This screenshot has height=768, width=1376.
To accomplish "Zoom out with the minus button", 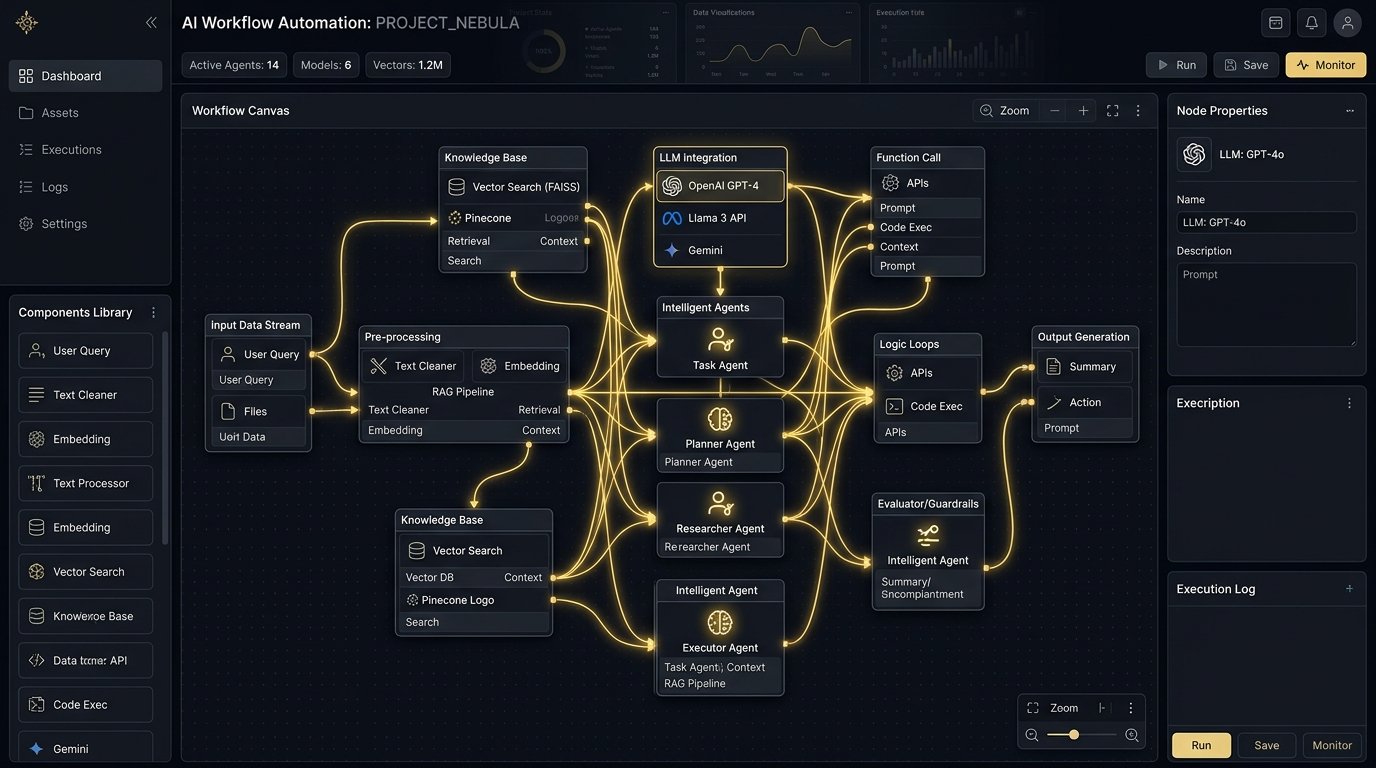I will 1054,111.
